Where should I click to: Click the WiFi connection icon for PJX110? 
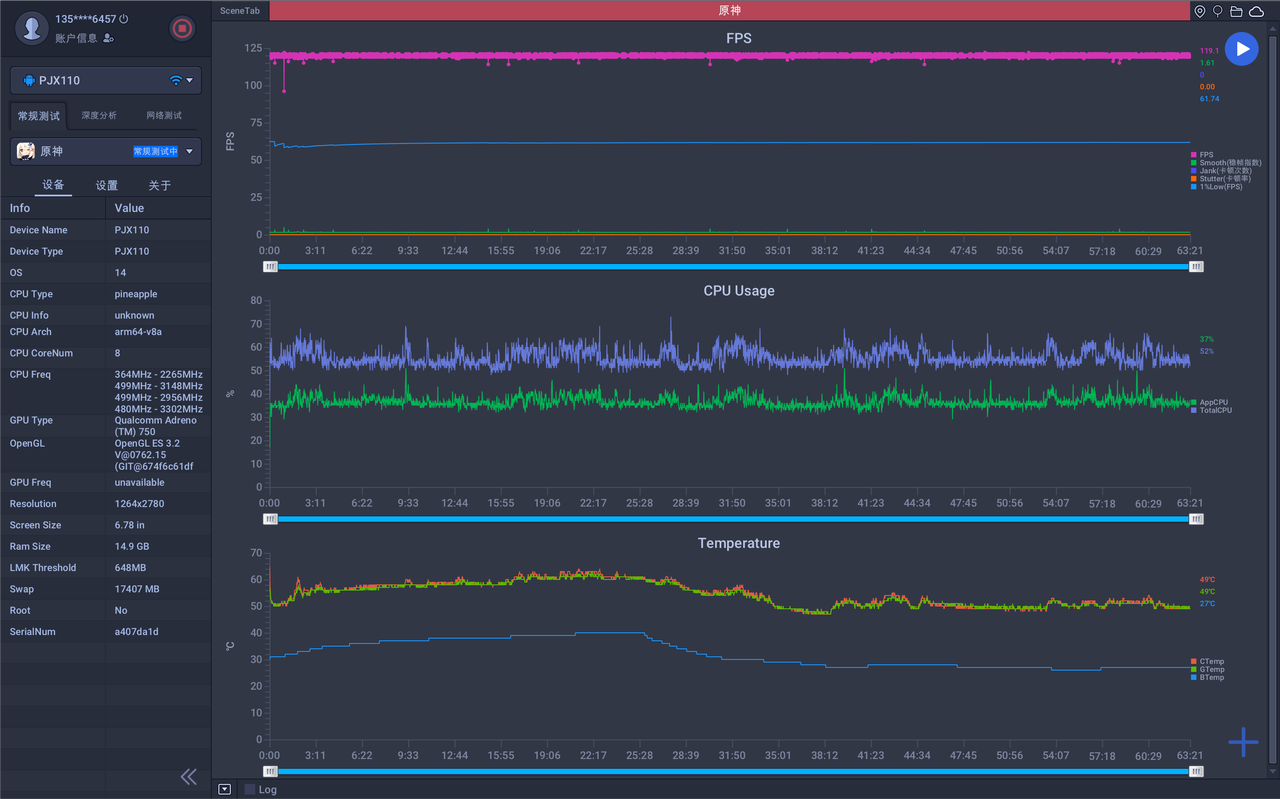pyautogui.click(x=176, y=80)
